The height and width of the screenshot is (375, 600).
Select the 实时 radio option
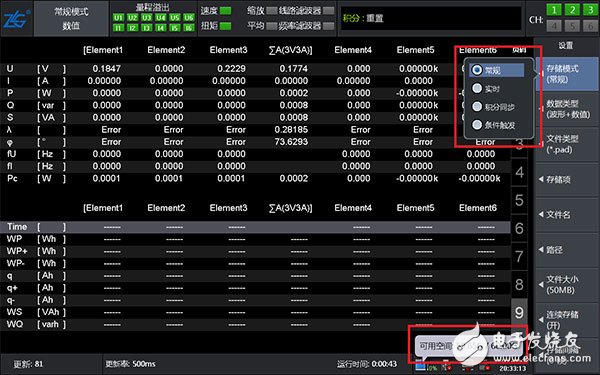477,88
